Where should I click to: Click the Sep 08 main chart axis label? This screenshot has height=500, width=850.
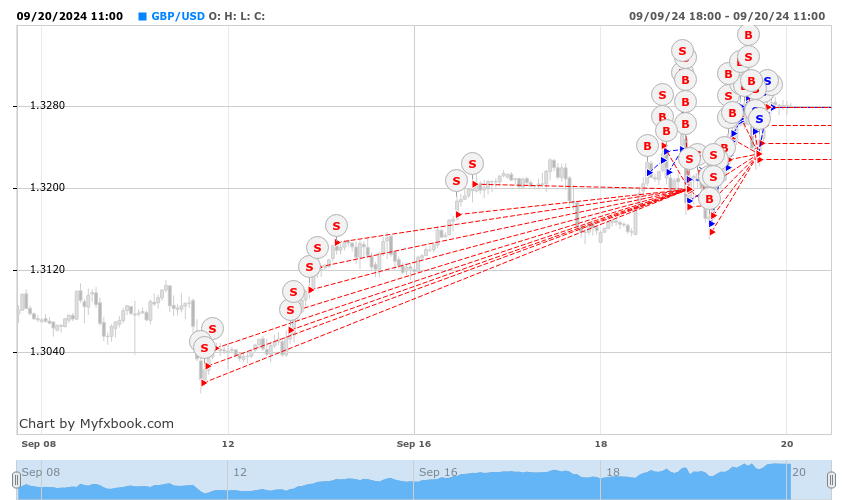coord(38,444)
